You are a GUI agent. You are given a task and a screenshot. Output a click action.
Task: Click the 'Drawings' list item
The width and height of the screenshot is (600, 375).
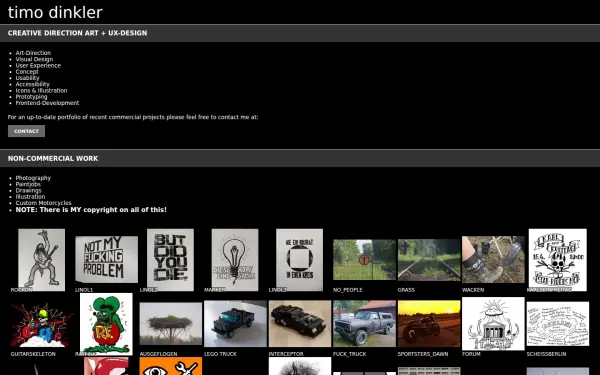29,191
